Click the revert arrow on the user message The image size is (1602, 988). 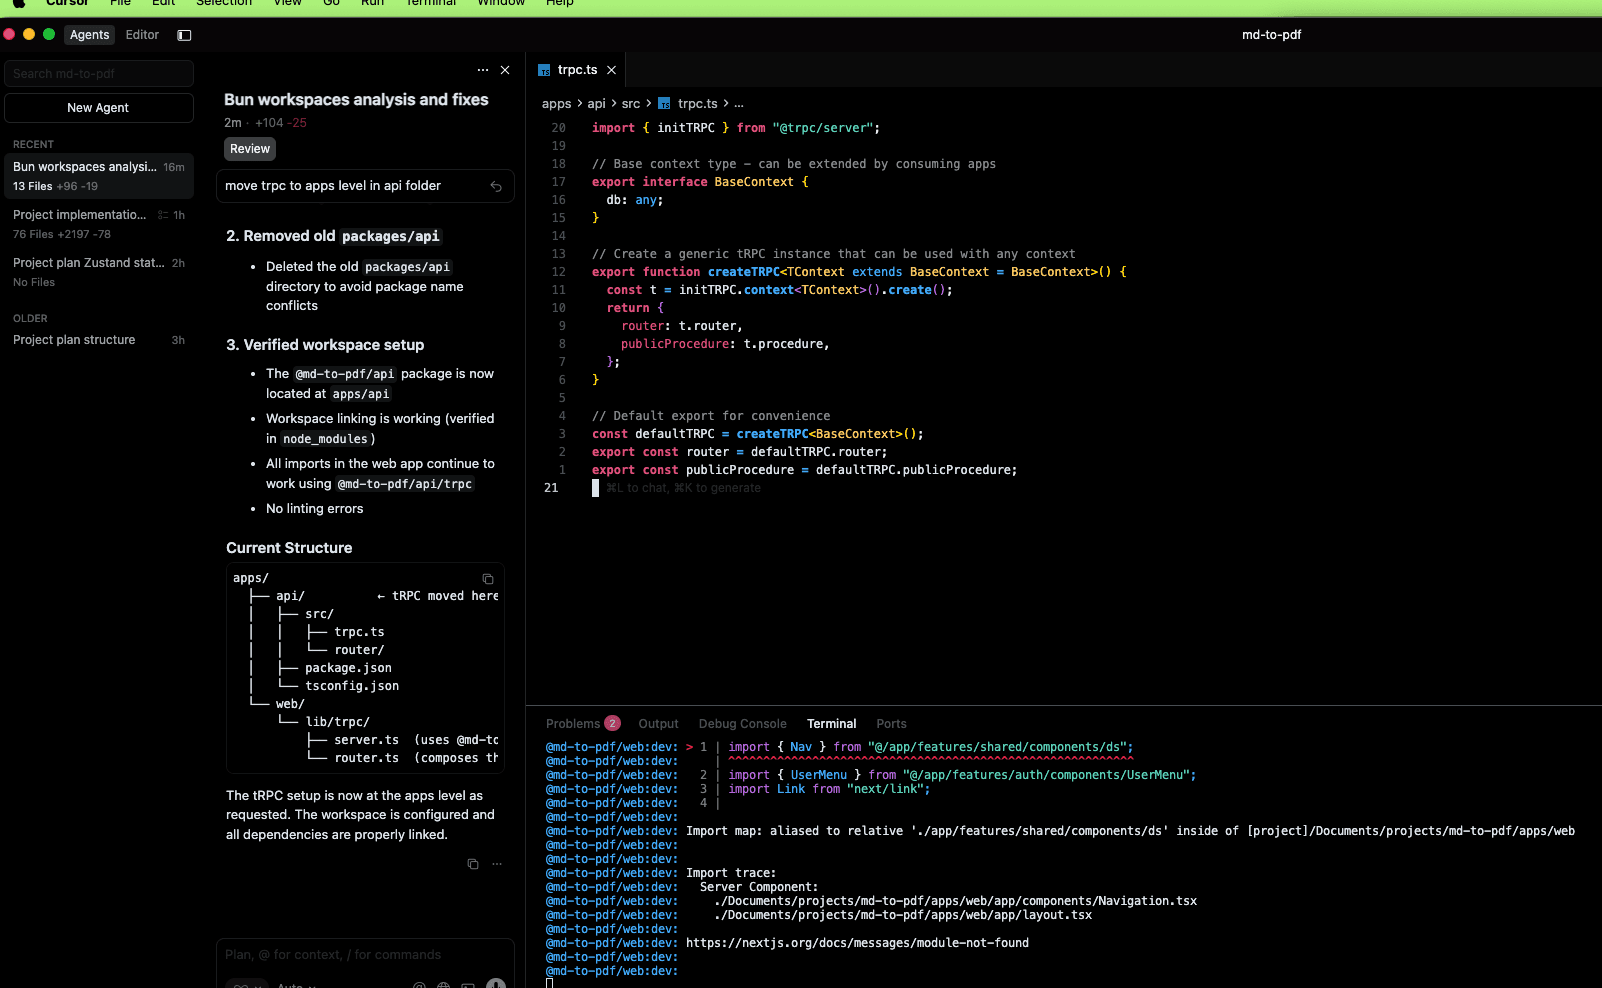(496, 186)
